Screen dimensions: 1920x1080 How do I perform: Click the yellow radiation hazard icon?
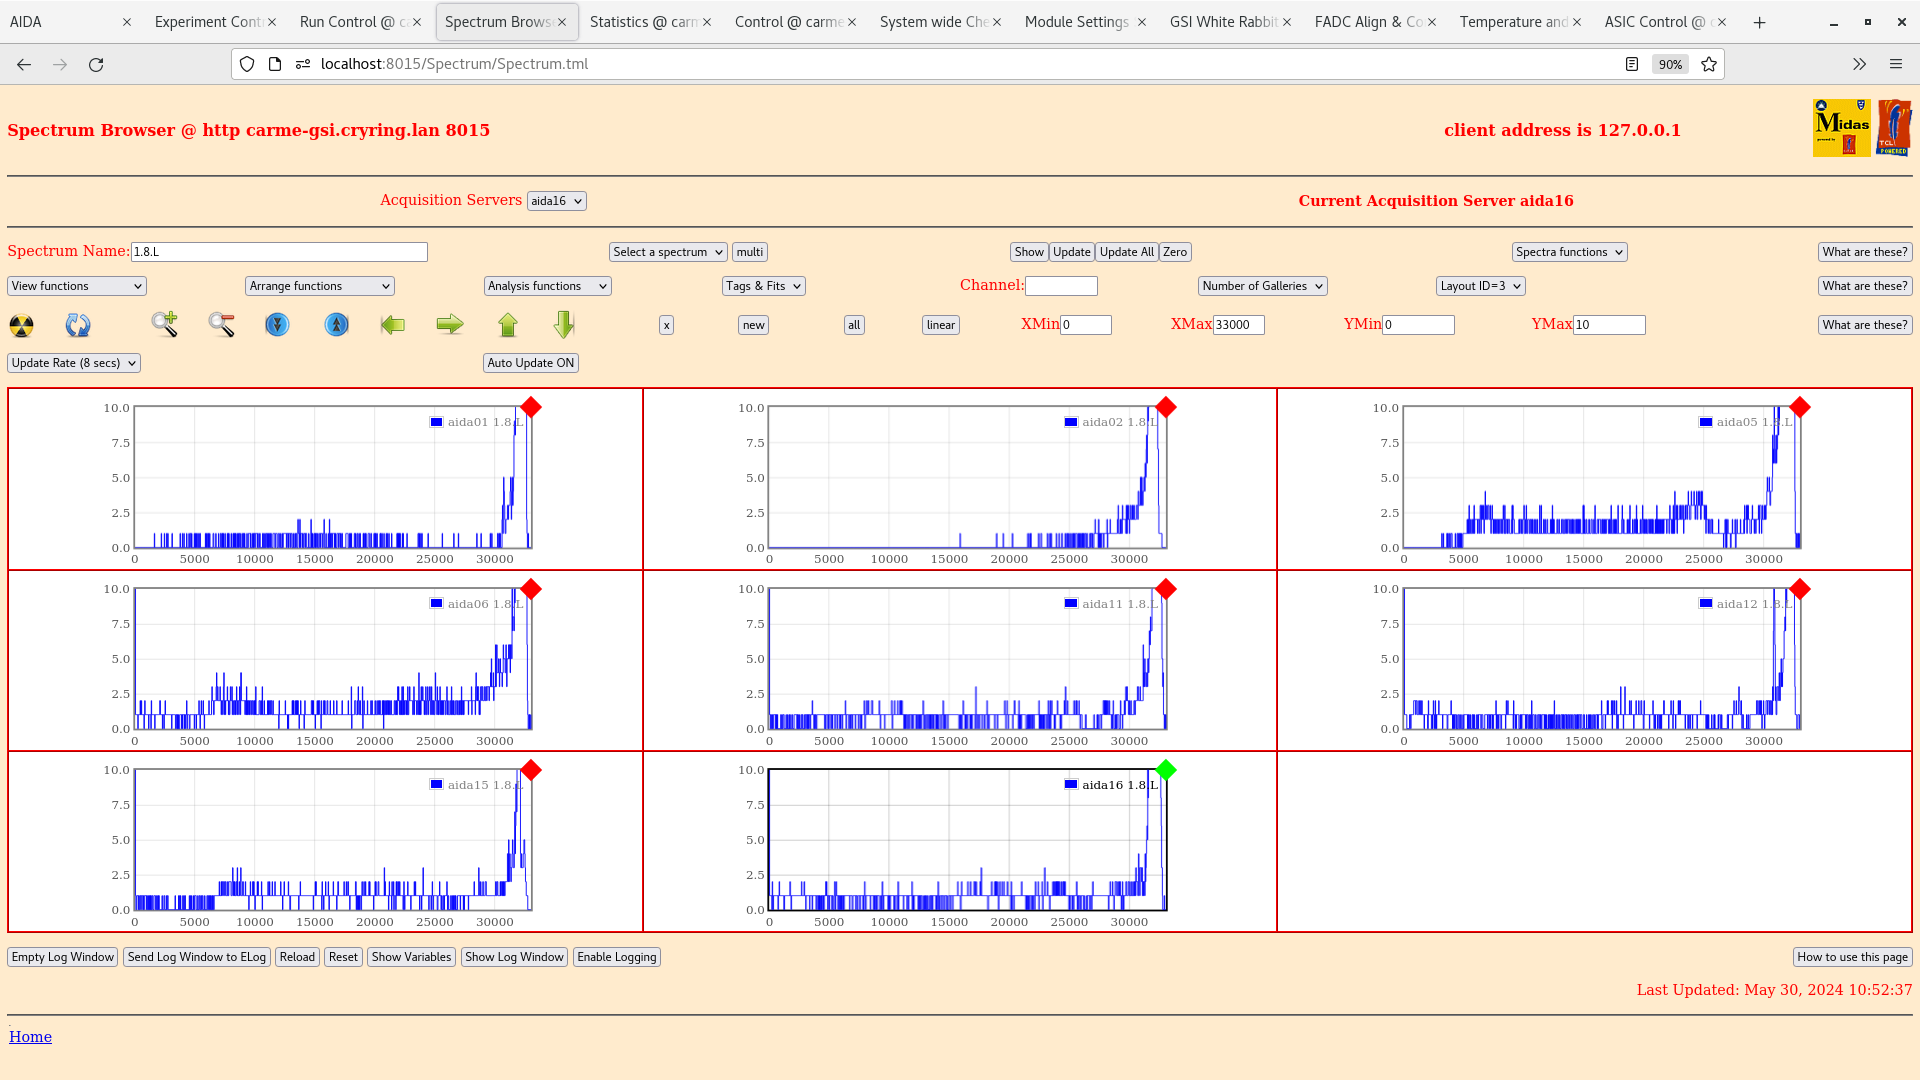pyautogui.click(x=21, y=325)
